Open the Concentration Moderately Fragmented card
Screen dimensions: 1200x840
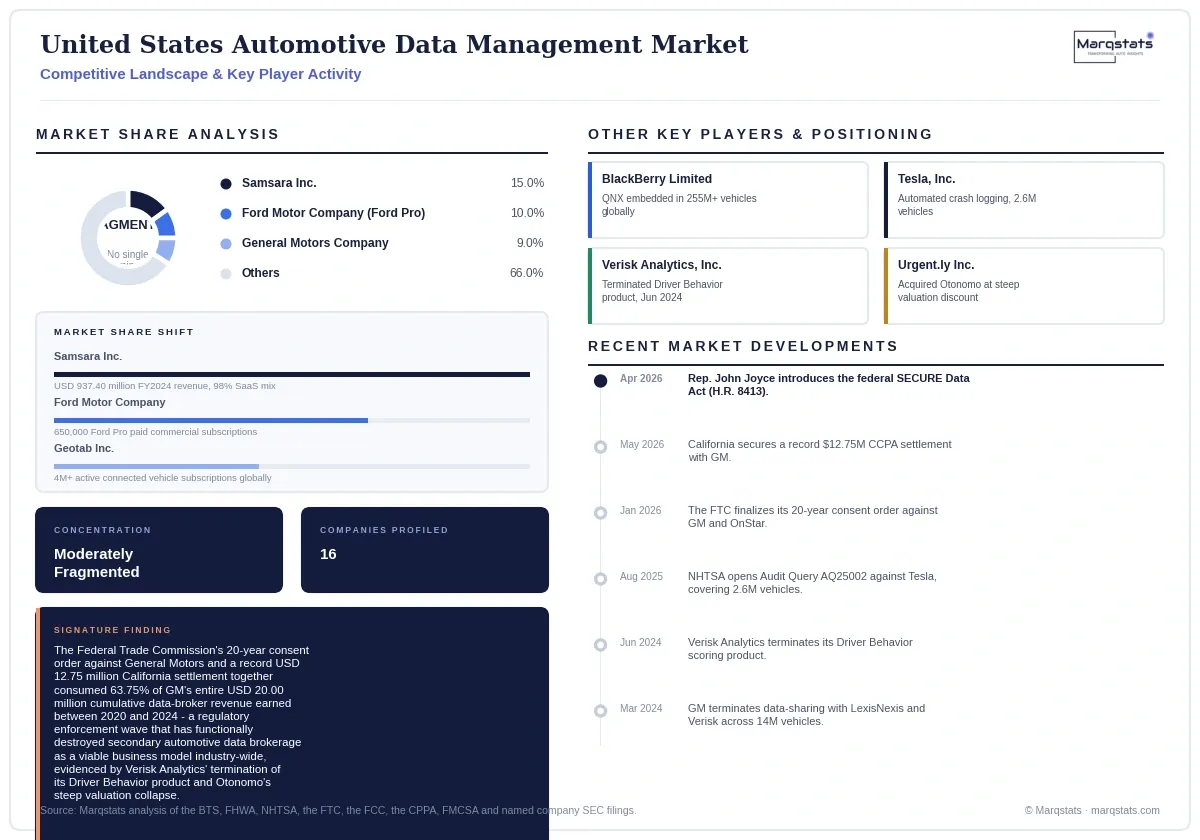(x=159, y=550)
